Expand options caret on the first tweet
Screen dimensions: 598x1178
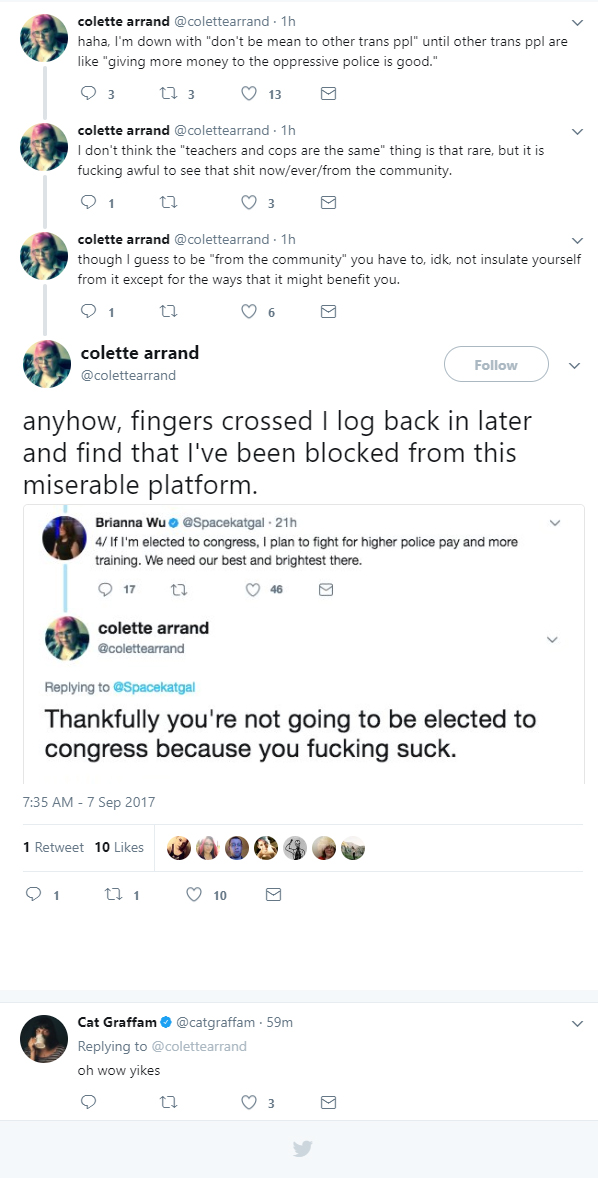coord(577,22)
